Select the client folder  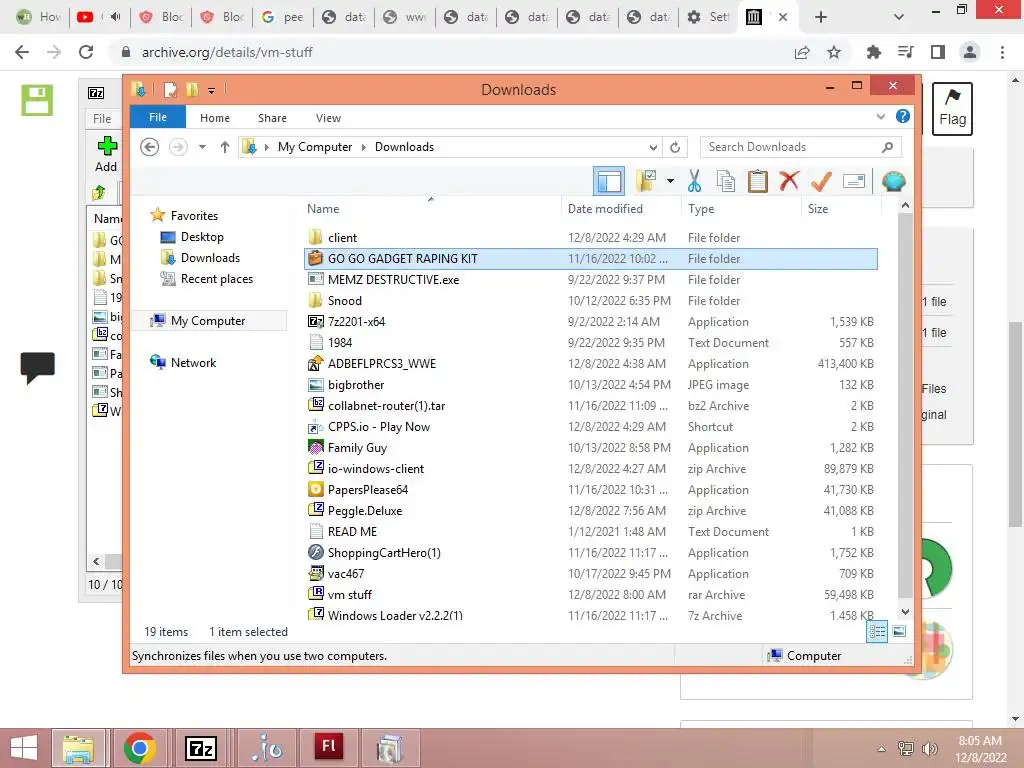[591, 238]
